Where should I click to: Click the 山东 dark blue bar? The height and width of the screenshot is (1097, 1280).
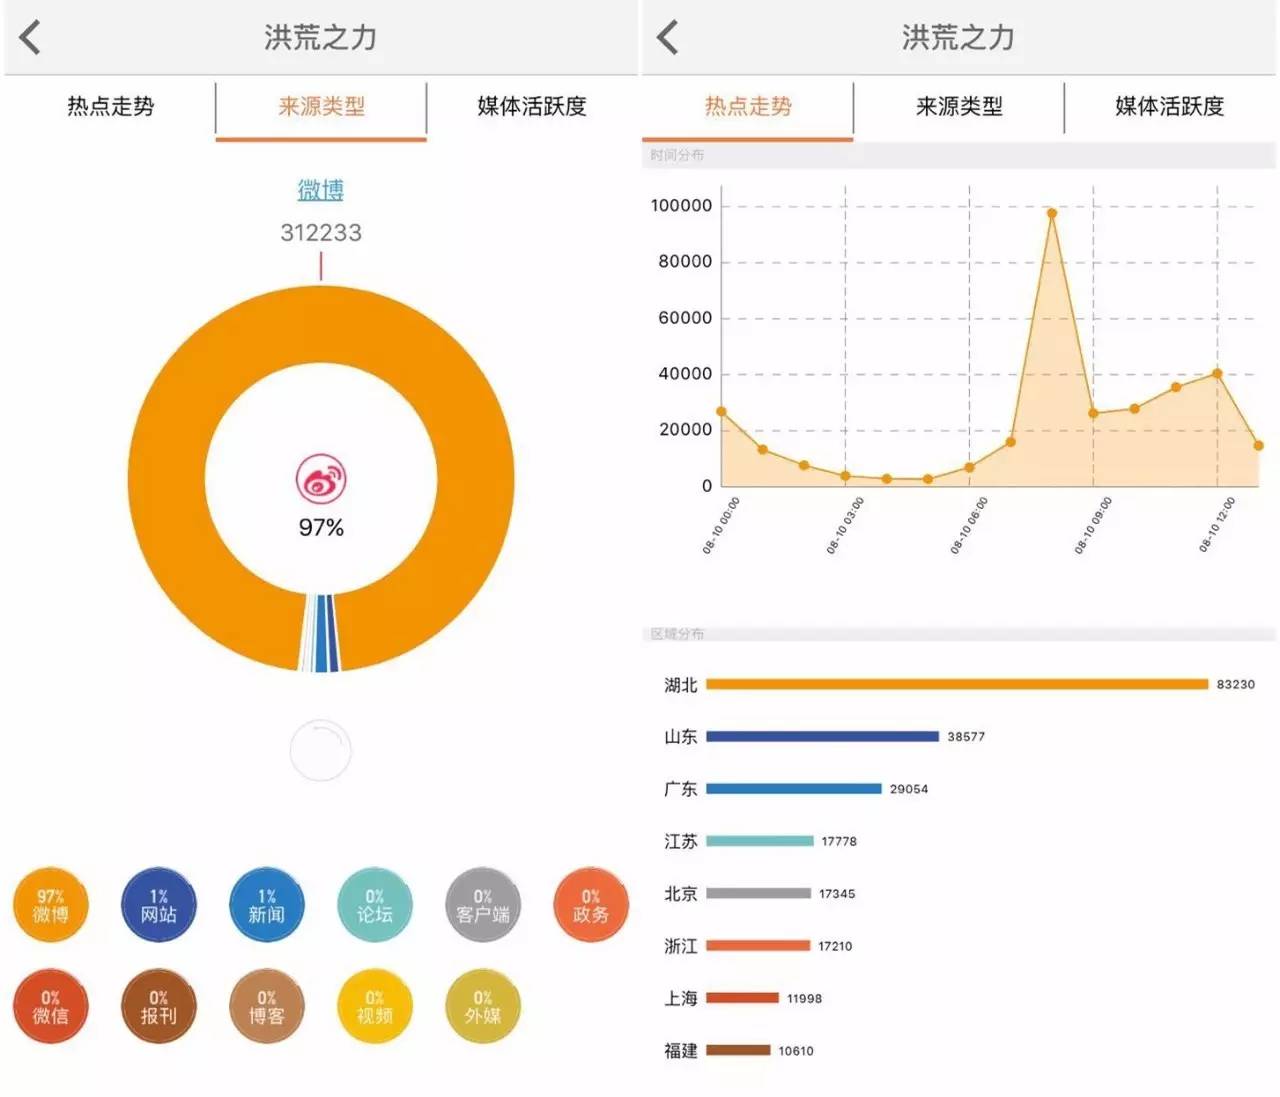coord(822,736)
